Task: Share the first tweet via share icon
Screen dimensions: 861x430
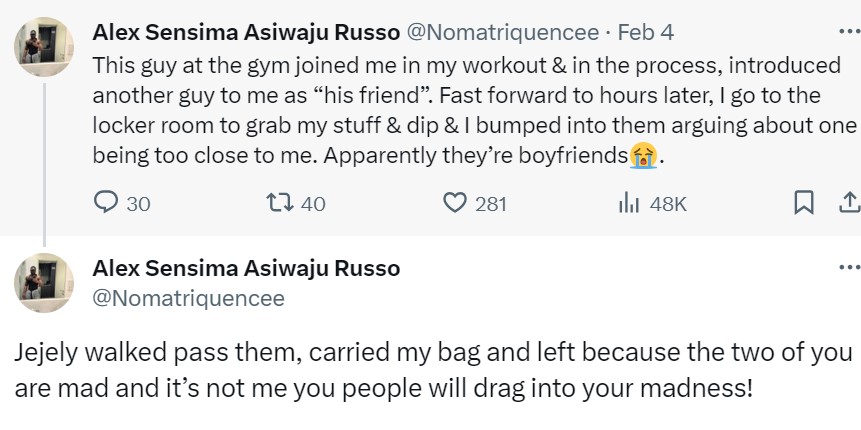Action: (x=850, y=203)
